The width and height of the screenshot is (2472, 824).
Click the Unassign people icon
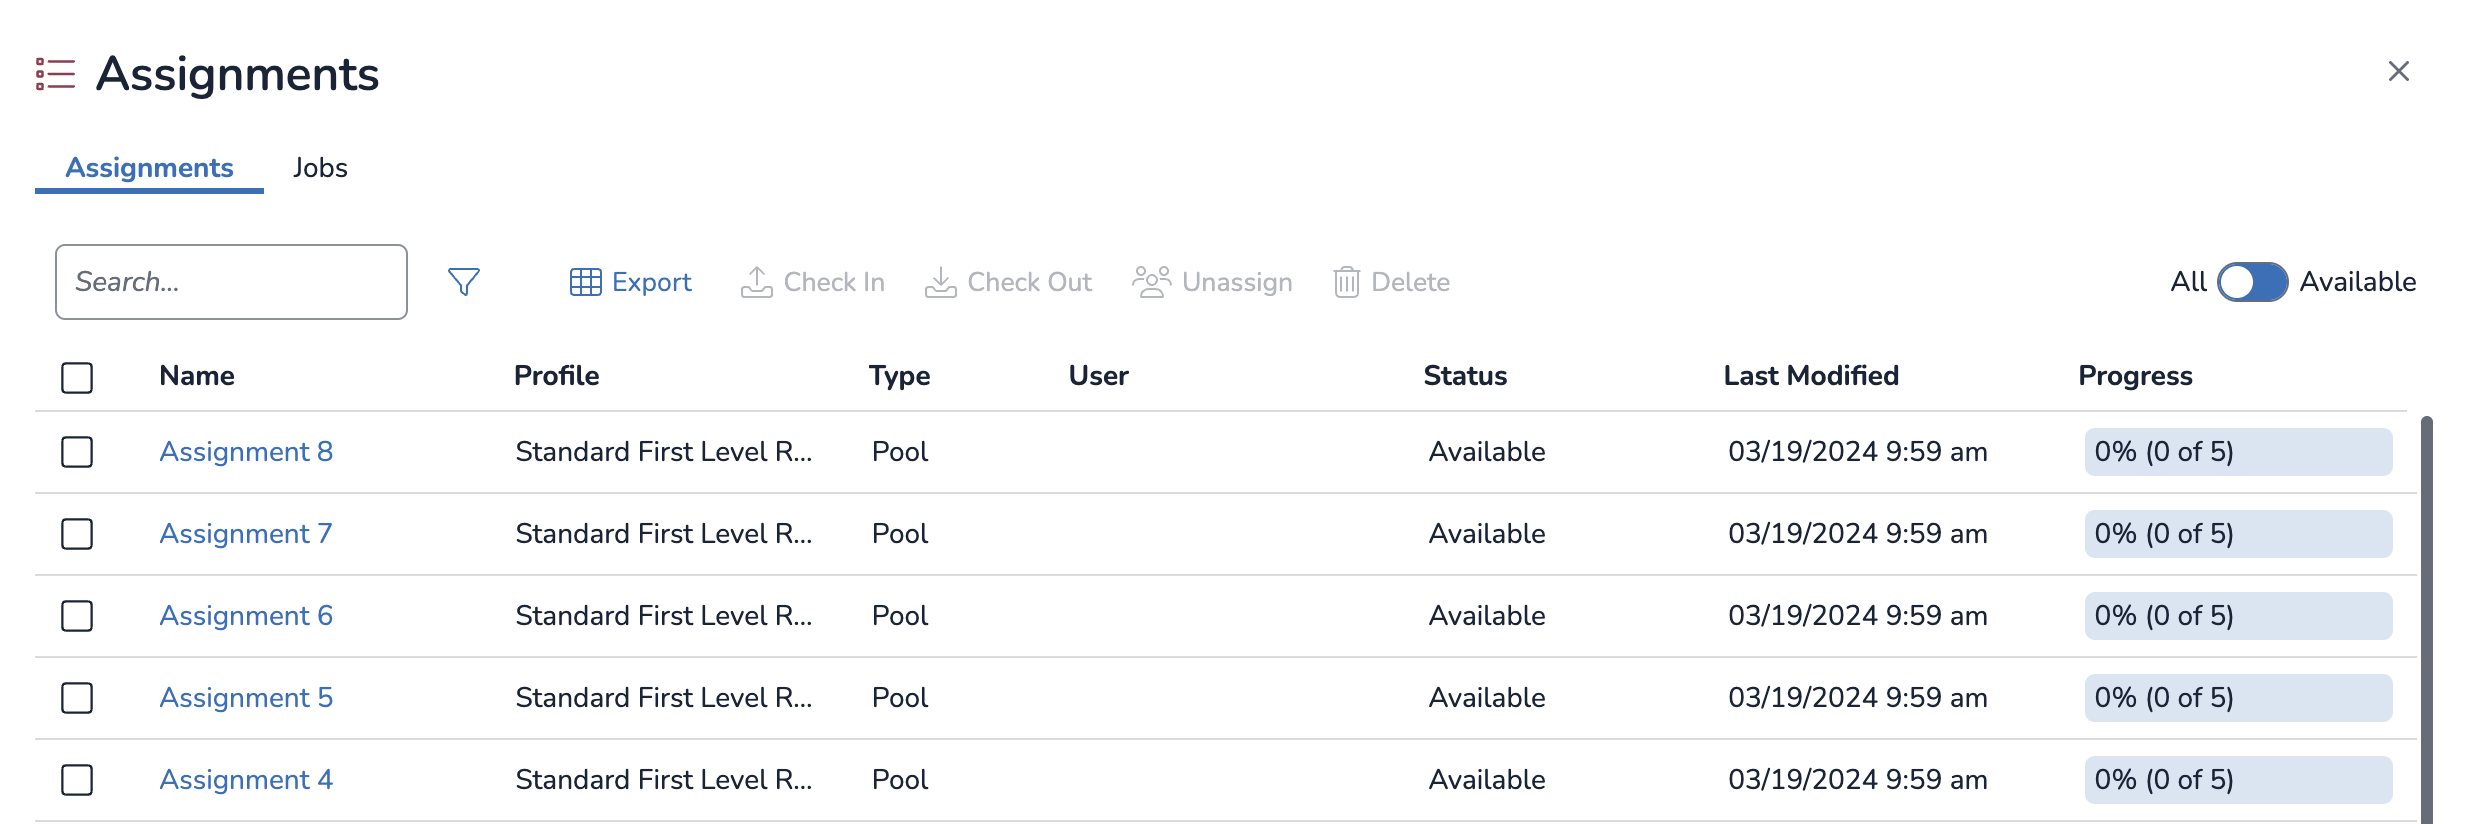coord(1151,282)
